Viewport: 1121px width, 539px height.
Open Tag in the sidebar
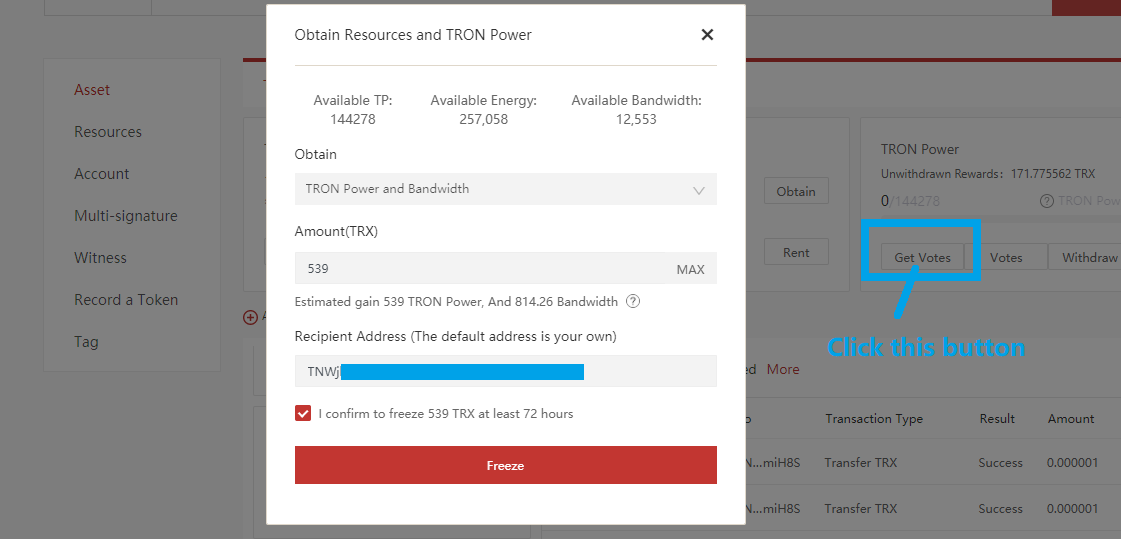(86, 342)
